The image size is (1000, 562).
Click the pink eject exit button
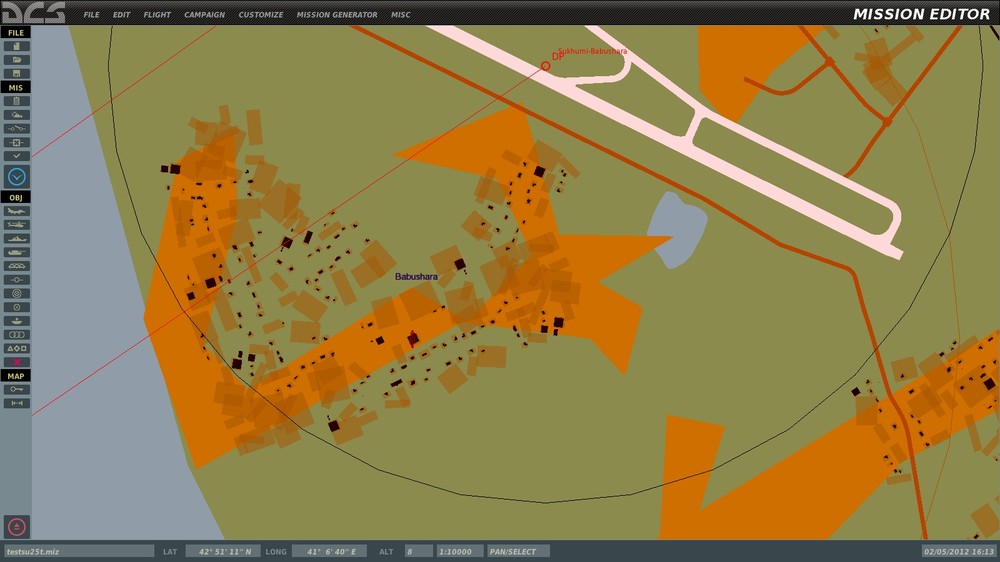pos(17,527)
